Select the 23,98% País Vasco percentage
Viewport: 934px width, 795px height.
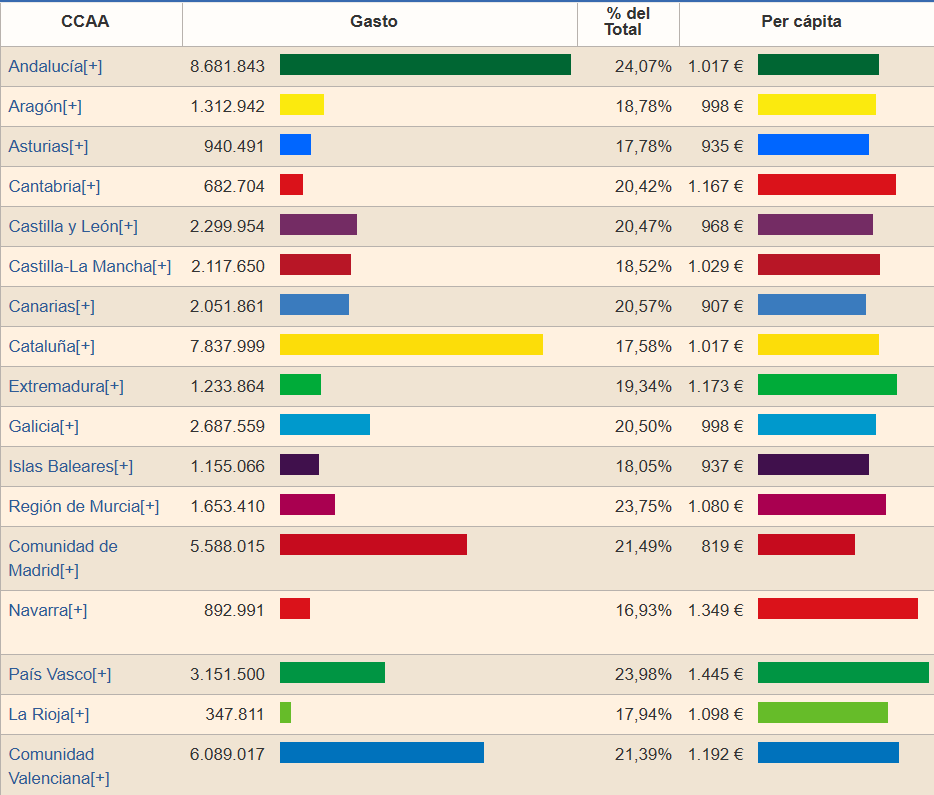(x=643, y=675)
